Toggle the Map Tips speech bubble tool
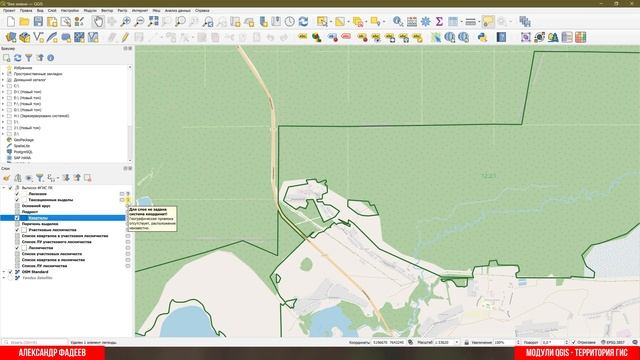The width and height of the screenshot is (640, 360). click(x=488, y=22)
